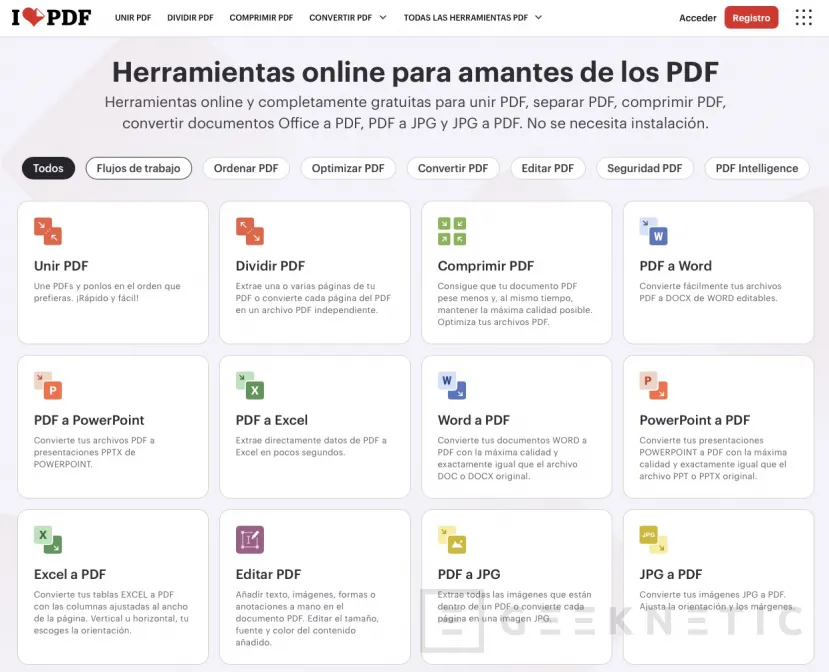Click text 'Consigue que tu documento PDF'

pos(507,286)
